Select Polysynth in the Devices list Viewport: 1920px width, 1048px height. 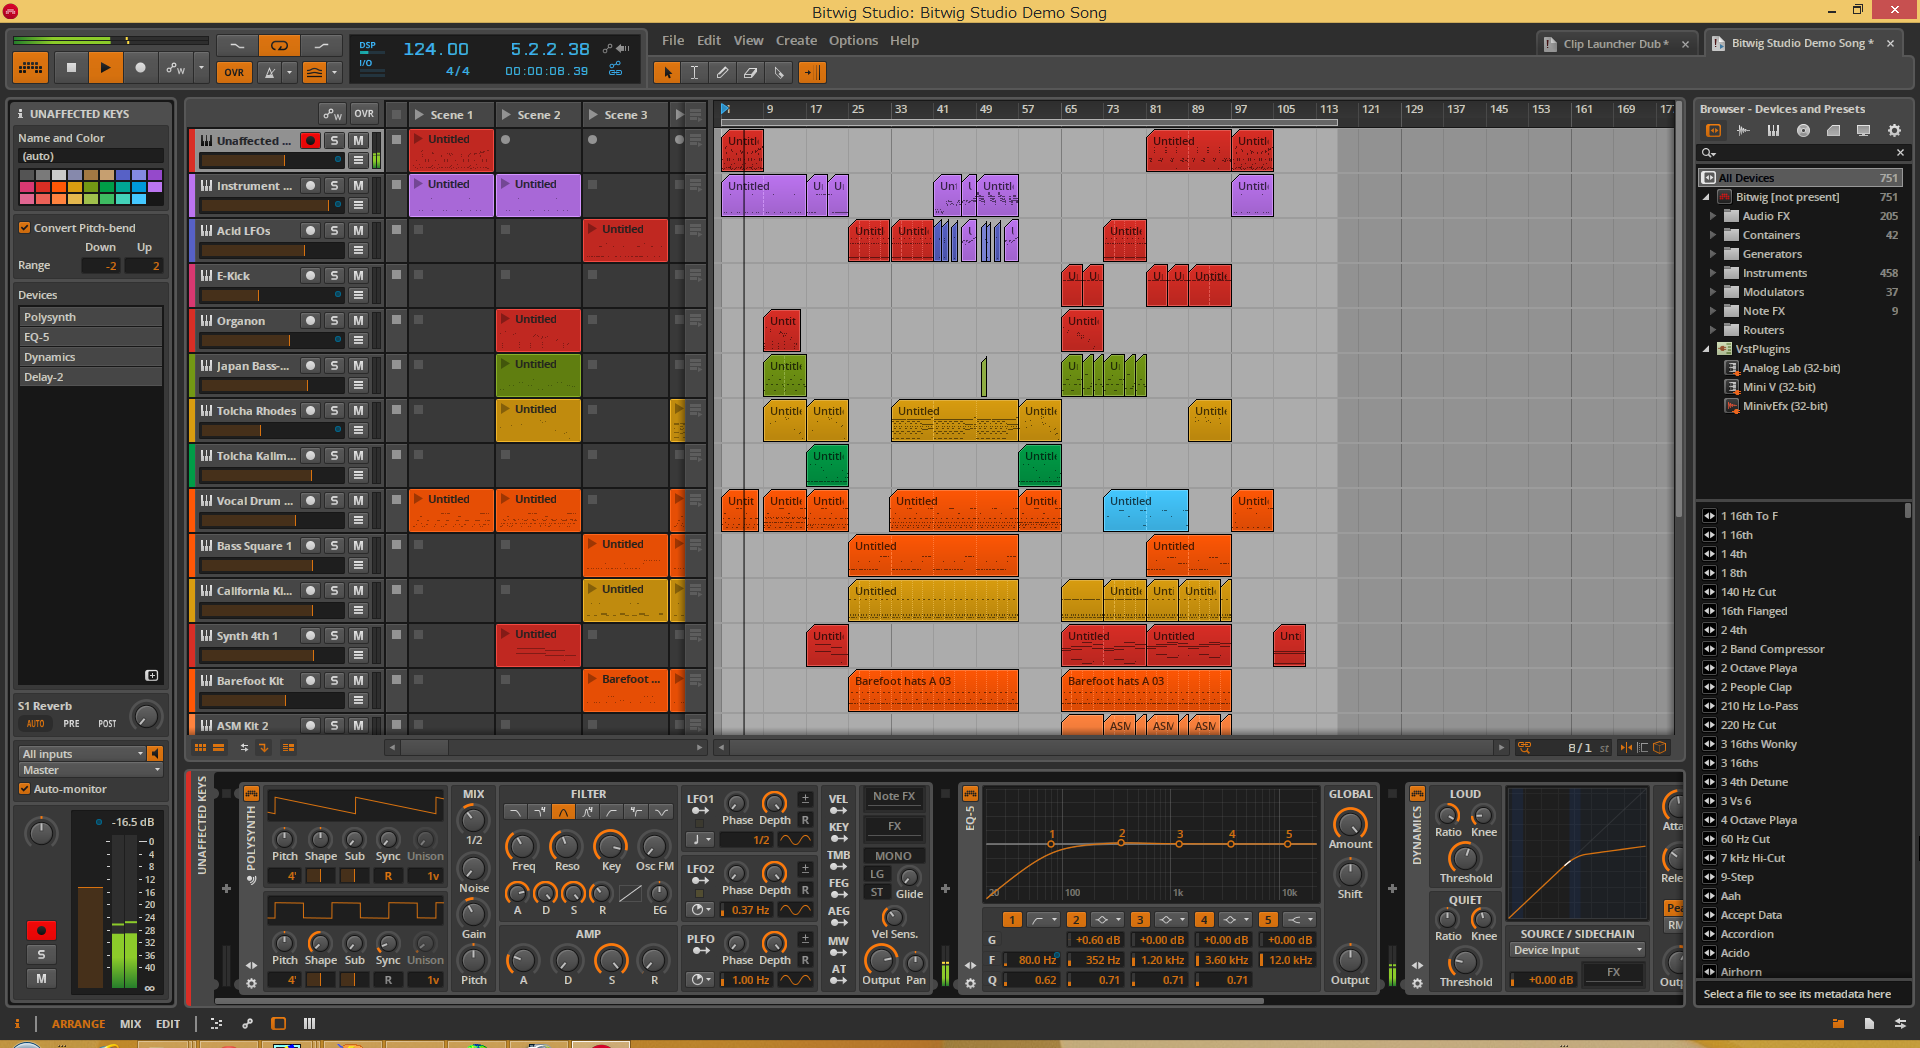90,317
